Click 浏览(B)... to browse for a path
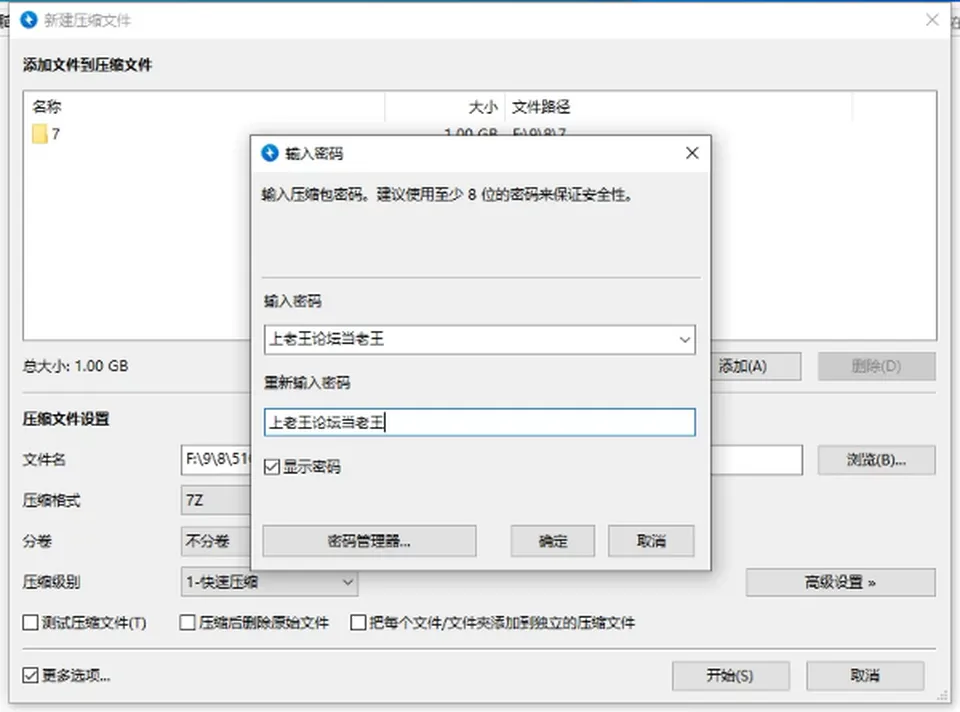The image size is (960, 712). click(876, 460)
